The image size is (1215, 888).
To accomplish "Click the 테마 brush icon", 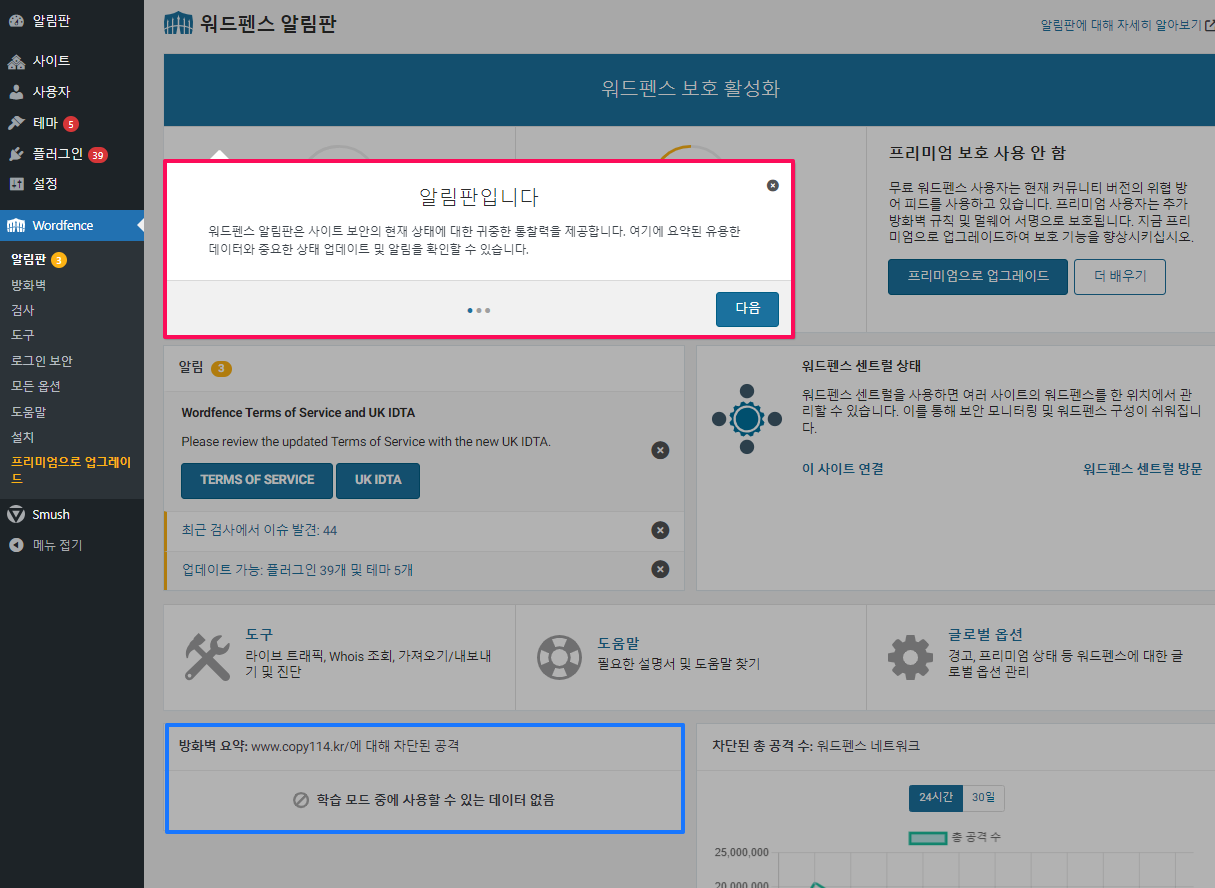I will click(x=16, y=123).
